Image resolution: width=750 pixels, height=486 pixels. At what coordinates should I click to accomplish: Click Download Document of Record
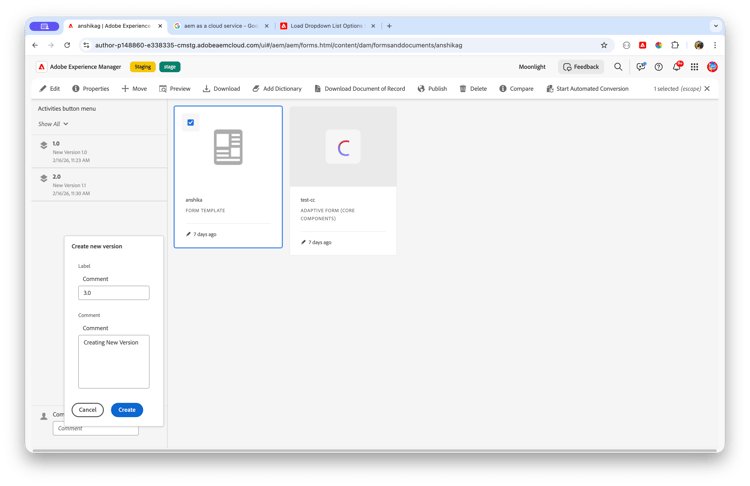[360, 88]
